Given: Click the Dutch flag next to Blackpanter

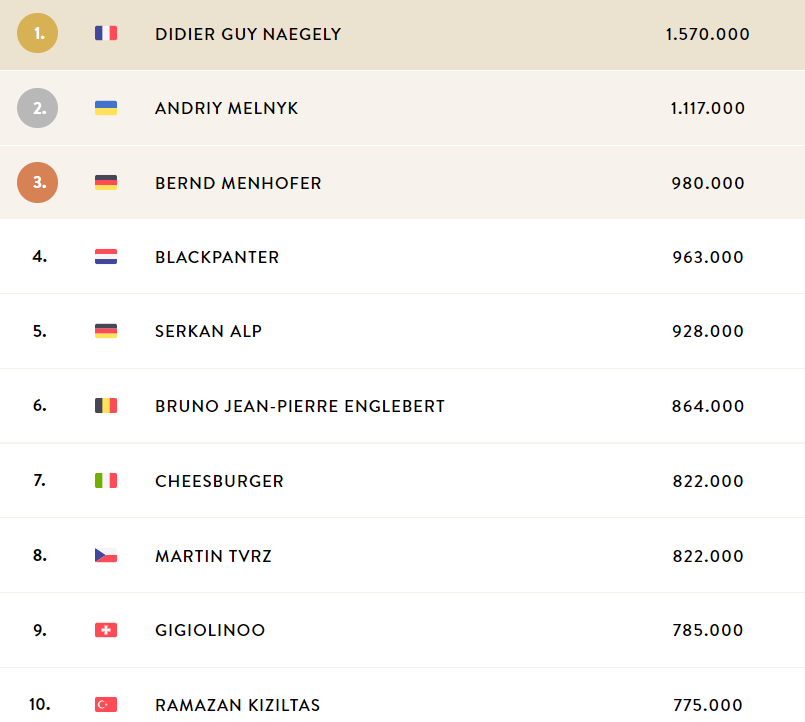Looking at the screenshot, I should (106, 256).
